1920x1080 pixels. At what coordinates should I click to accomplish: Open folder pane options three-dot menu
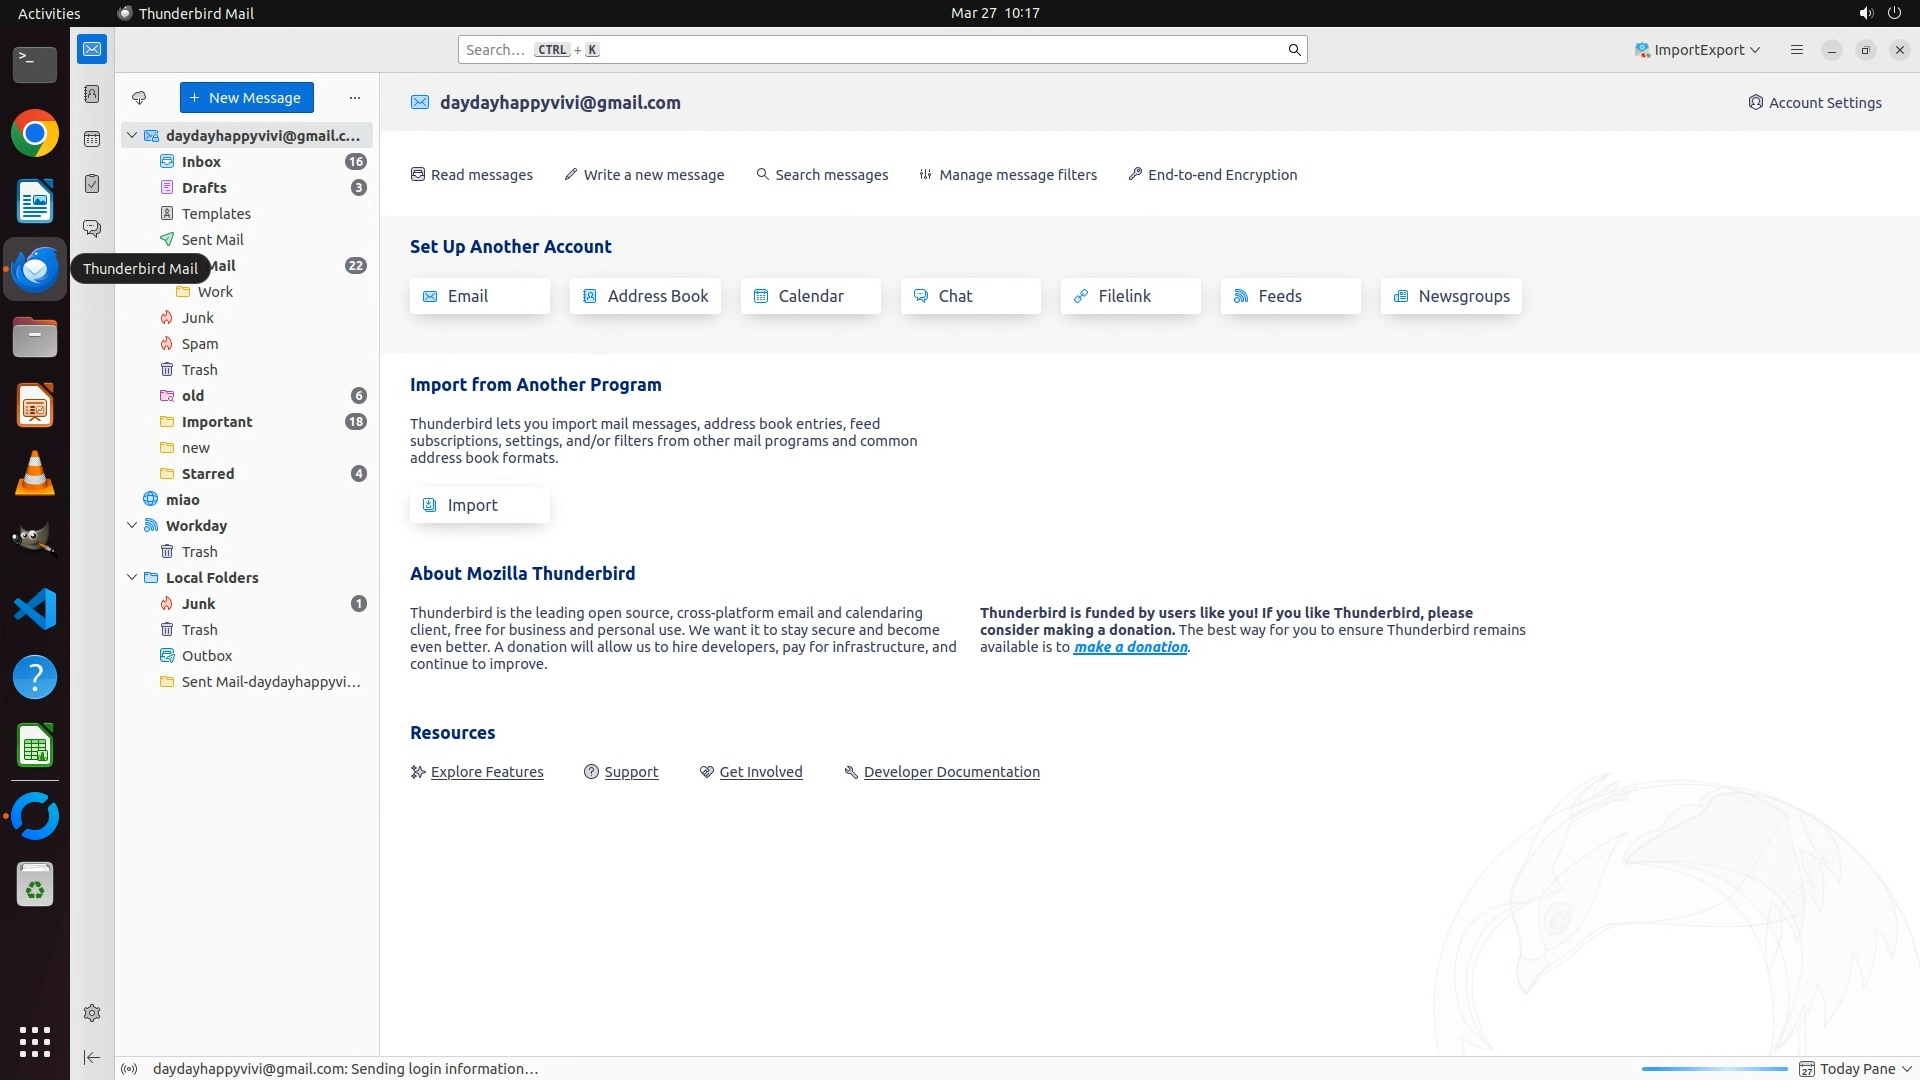(x=354, y=98)
